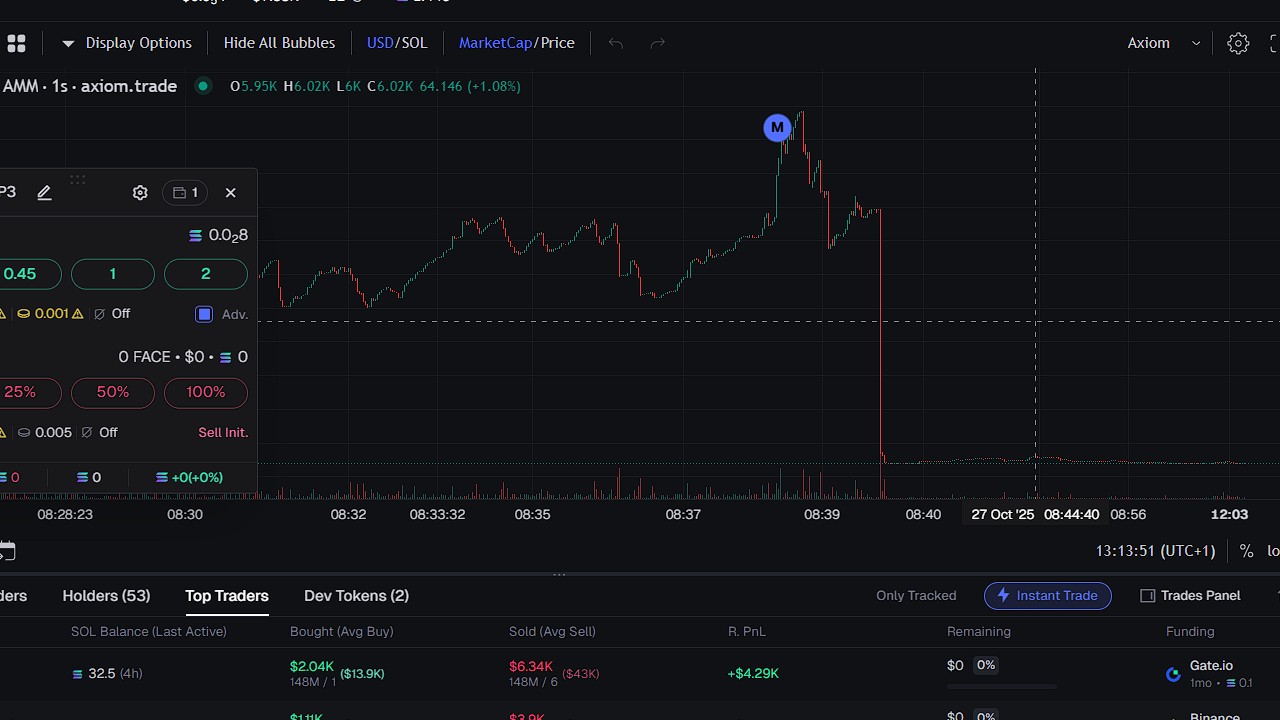Open the Dev Tokens (2) tab
The height and width of the screenshot is (720, 1280).
pos(356,595)
